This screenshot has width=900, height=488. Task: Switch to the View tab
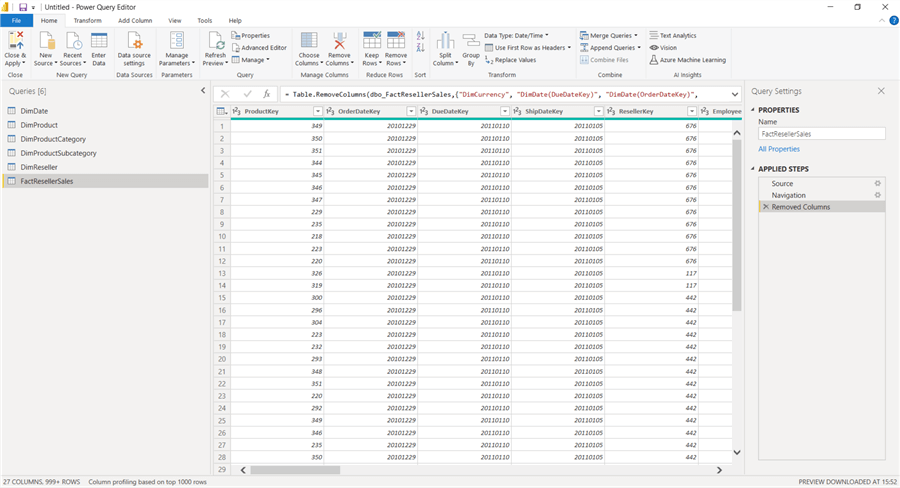click(x=174, y=21)
